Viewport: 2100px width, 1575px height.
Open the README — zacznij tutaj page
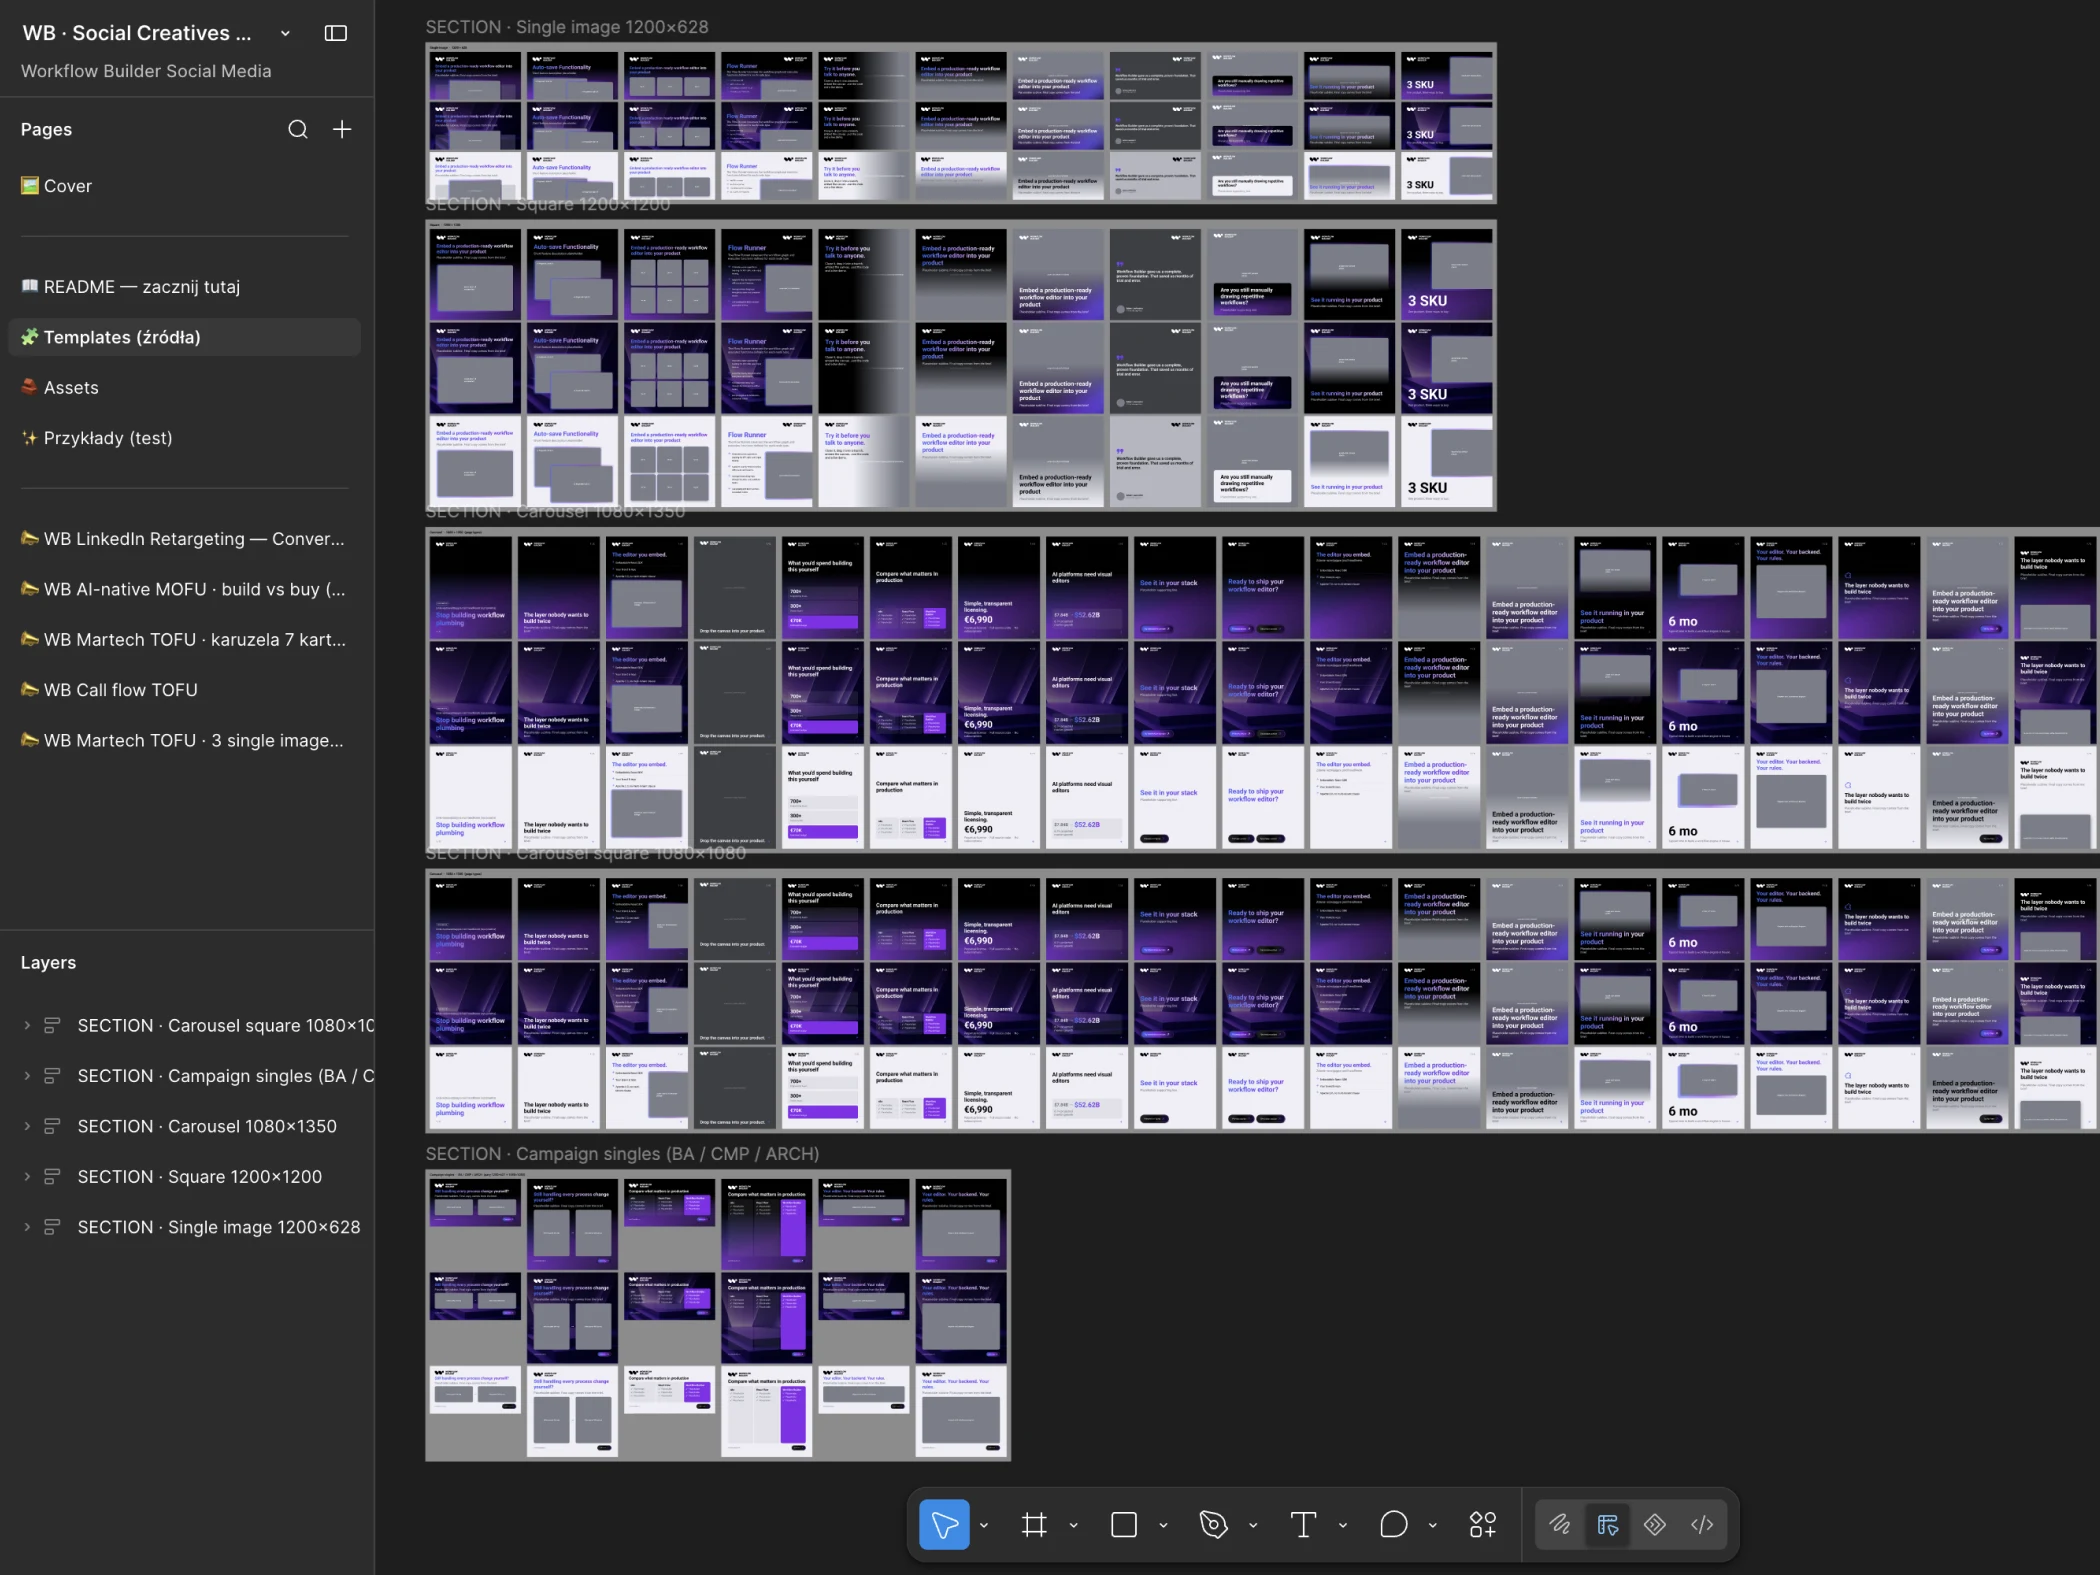(x=184, y=287)
